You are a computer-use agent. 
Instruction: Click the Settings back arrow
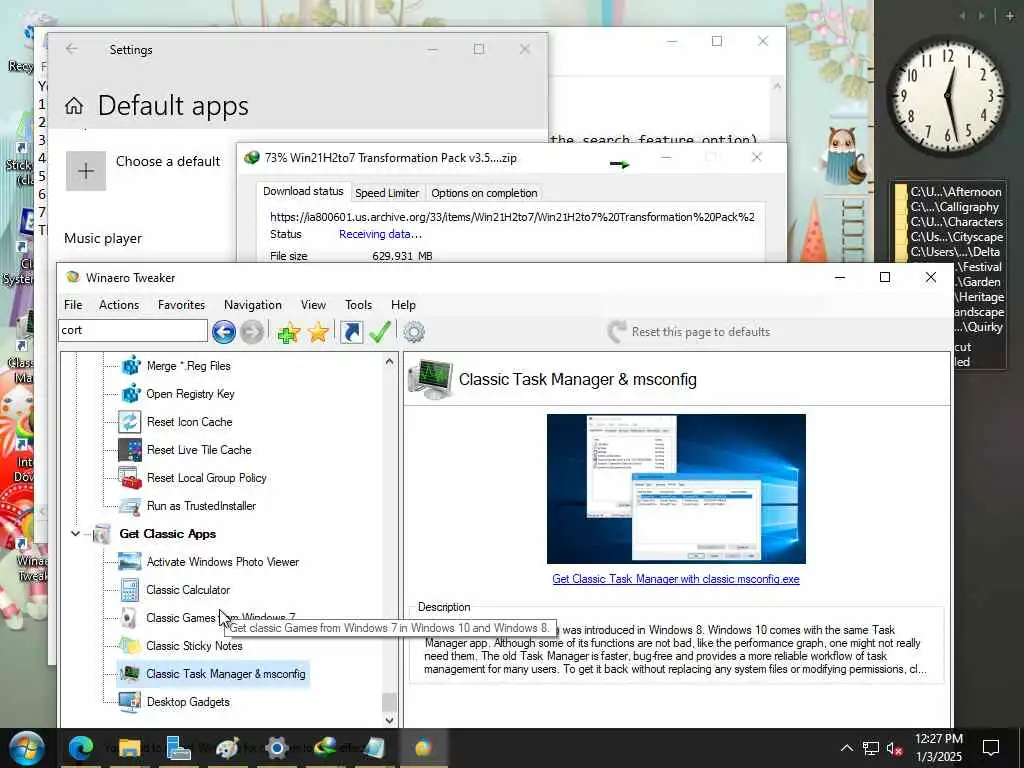coord(72,49)
